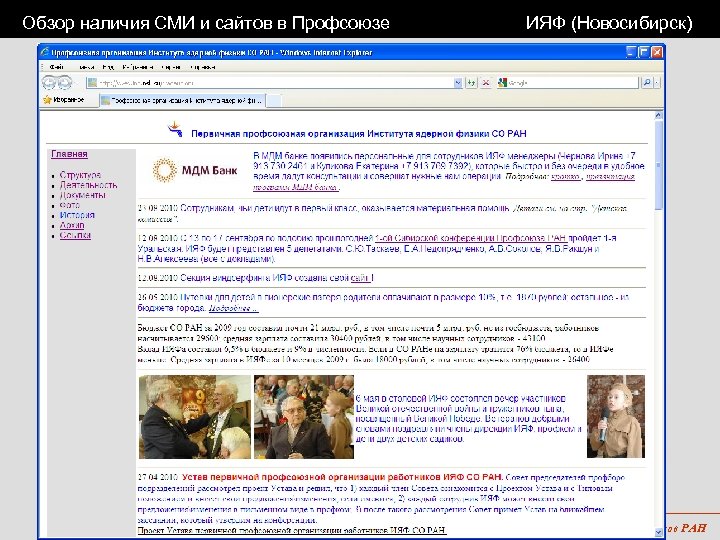Open the windsurfing section сайт link
Viewport: 720px width, 540px height.
361,278
